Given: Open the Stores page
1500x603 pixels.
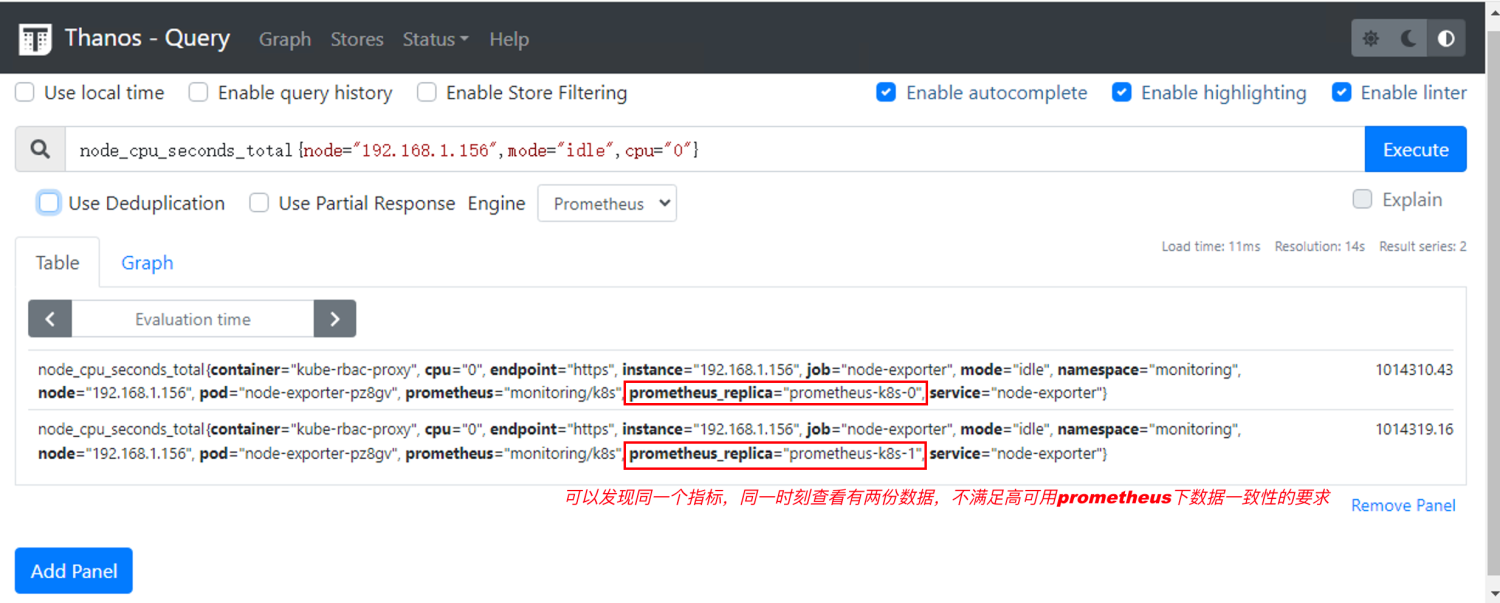Looking at the screenshot, I should (357, 39).
